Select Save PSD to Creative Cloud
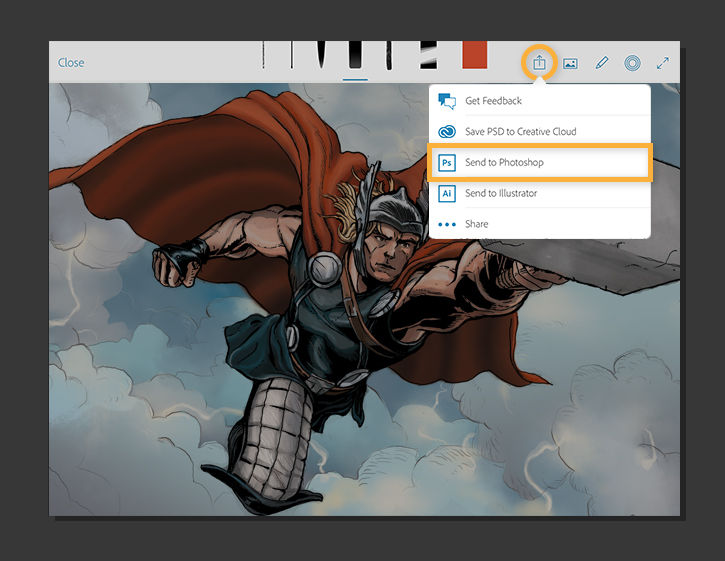 click(x=520, y=131)
